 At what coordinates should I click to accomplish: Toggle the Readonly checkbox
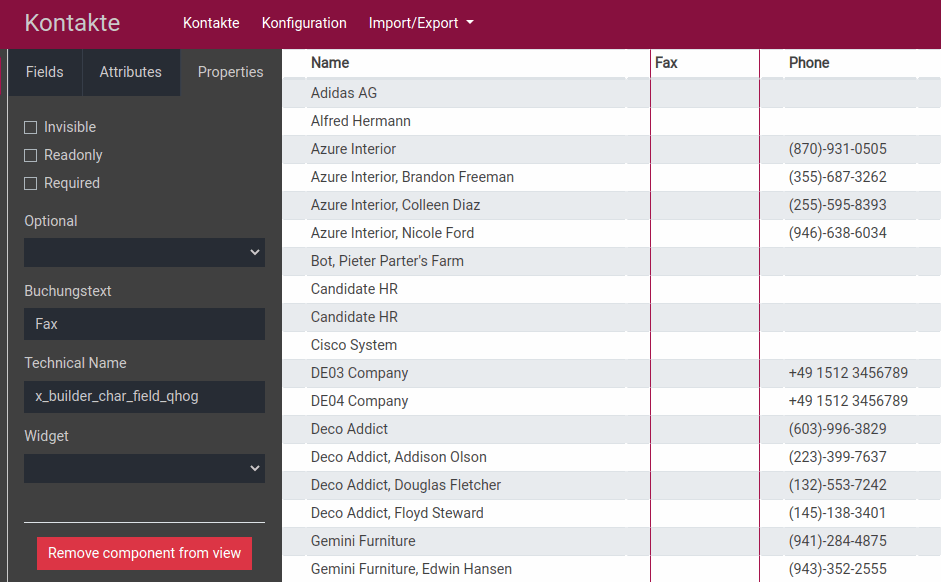pos(31,155)
